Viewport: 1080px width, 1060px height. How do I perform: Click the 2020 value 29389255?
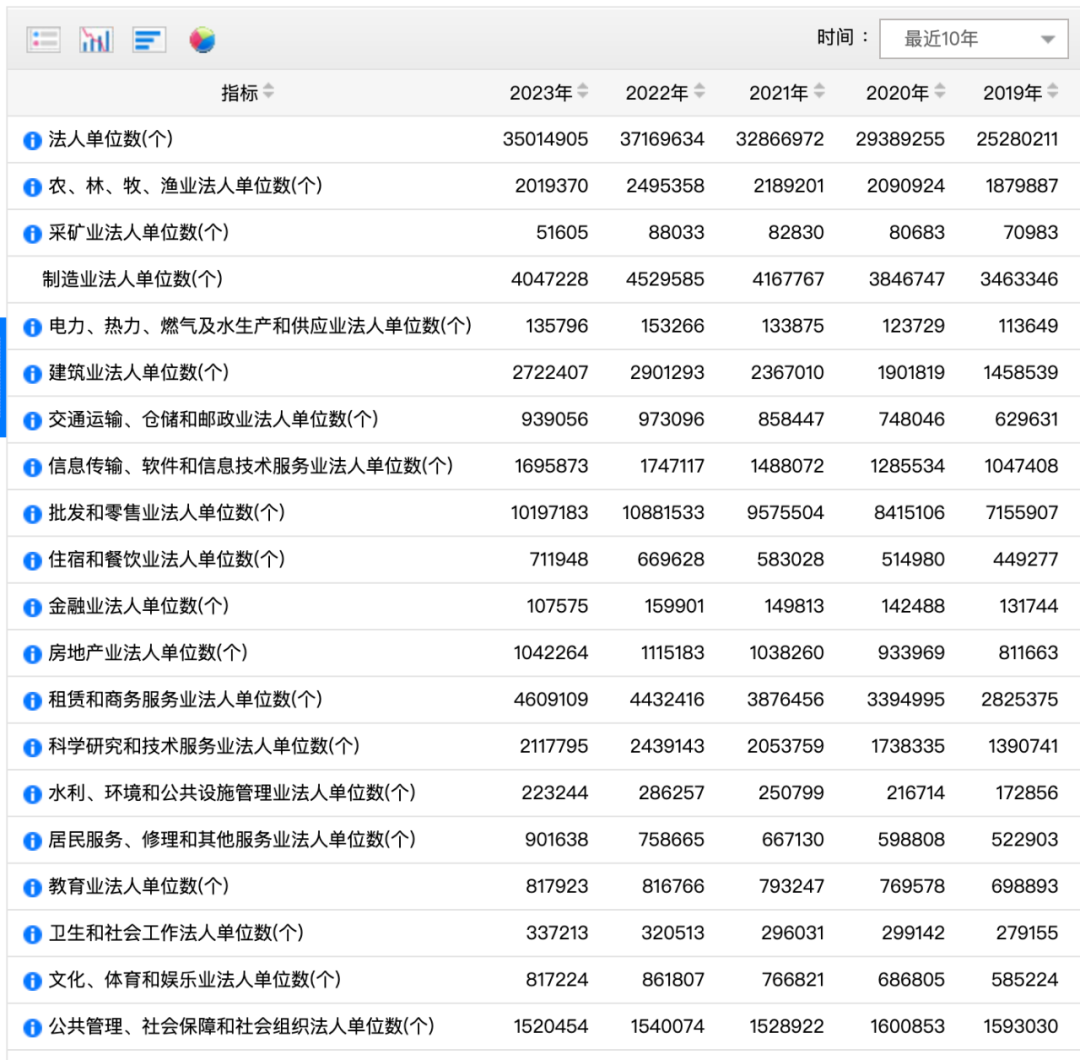tap(900, 139)
